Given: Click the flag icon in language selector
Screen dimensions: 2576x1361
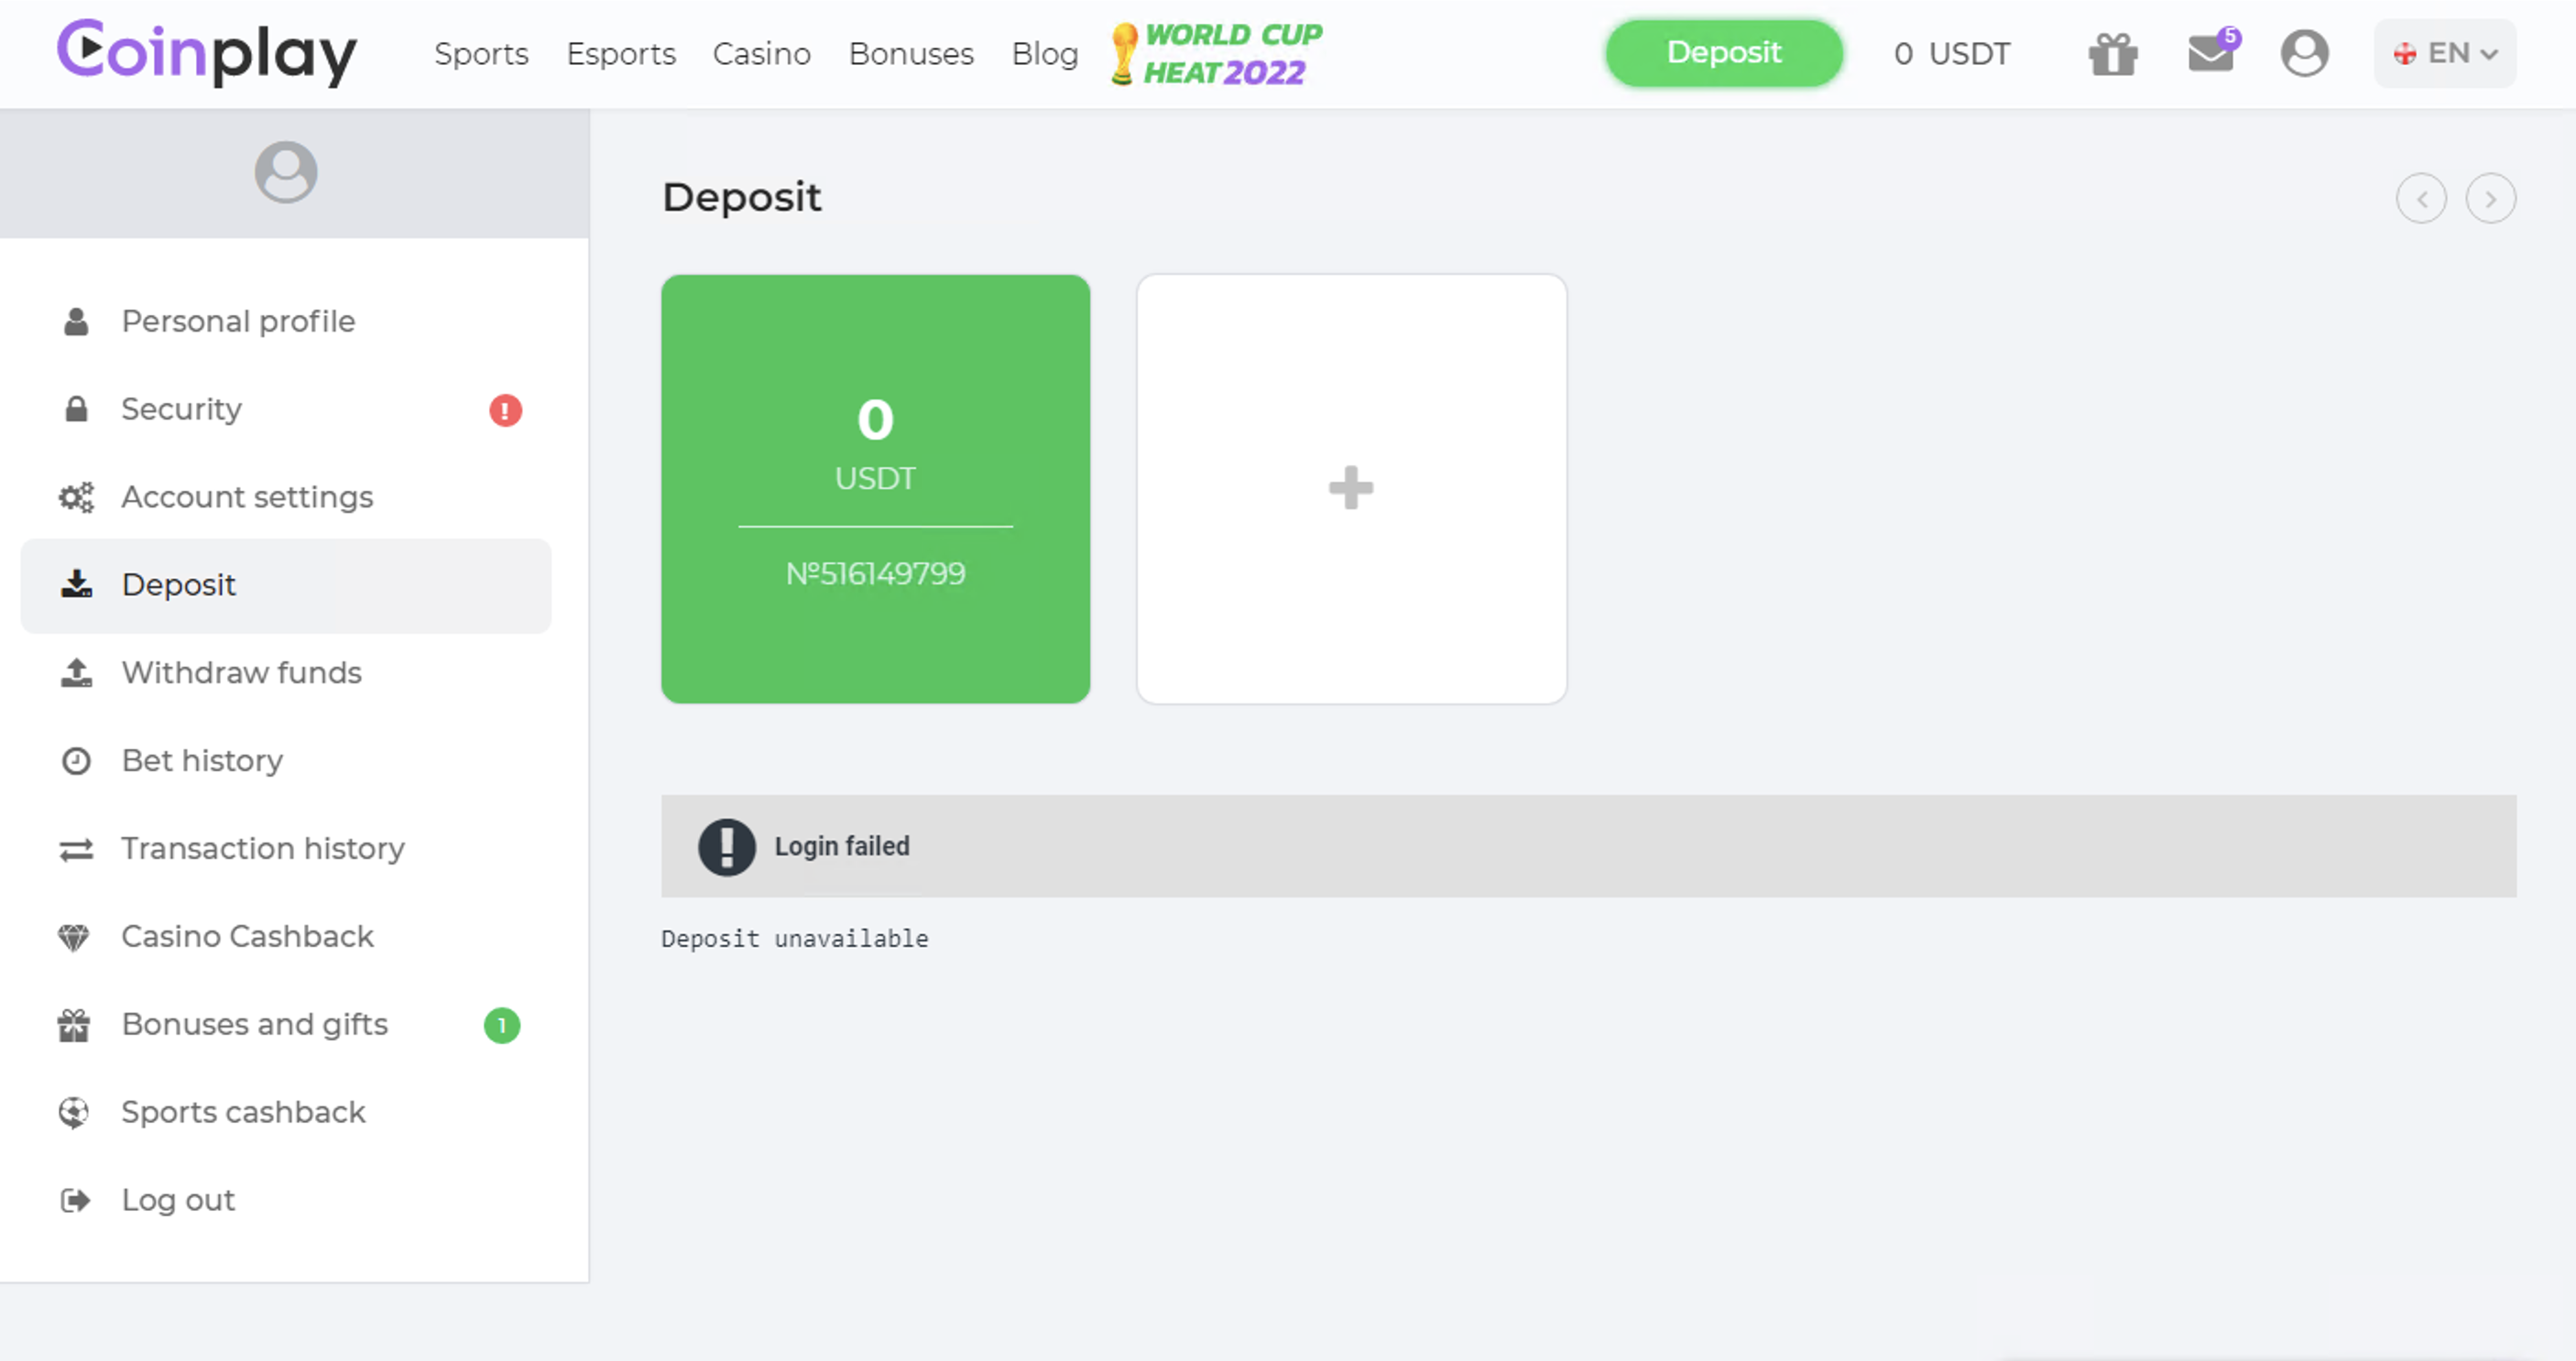Looking at the screenshot, I should click(2404, 54).
